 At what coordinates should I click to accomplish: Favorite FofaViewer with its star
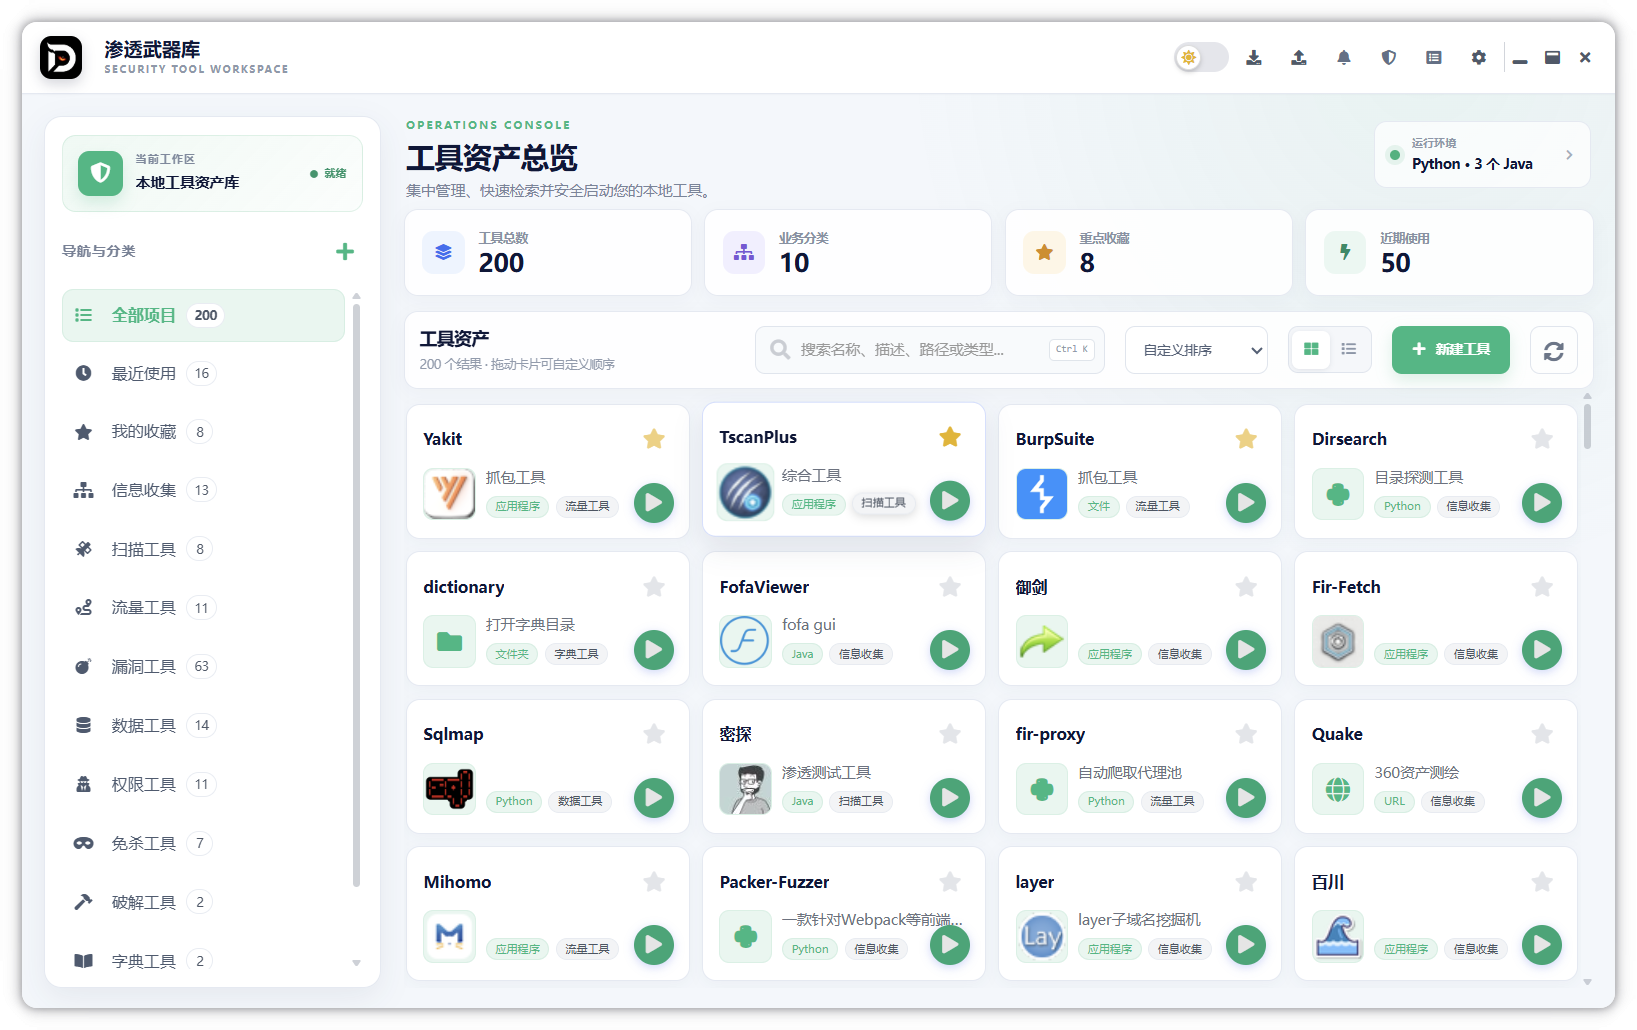pos(950,587)
